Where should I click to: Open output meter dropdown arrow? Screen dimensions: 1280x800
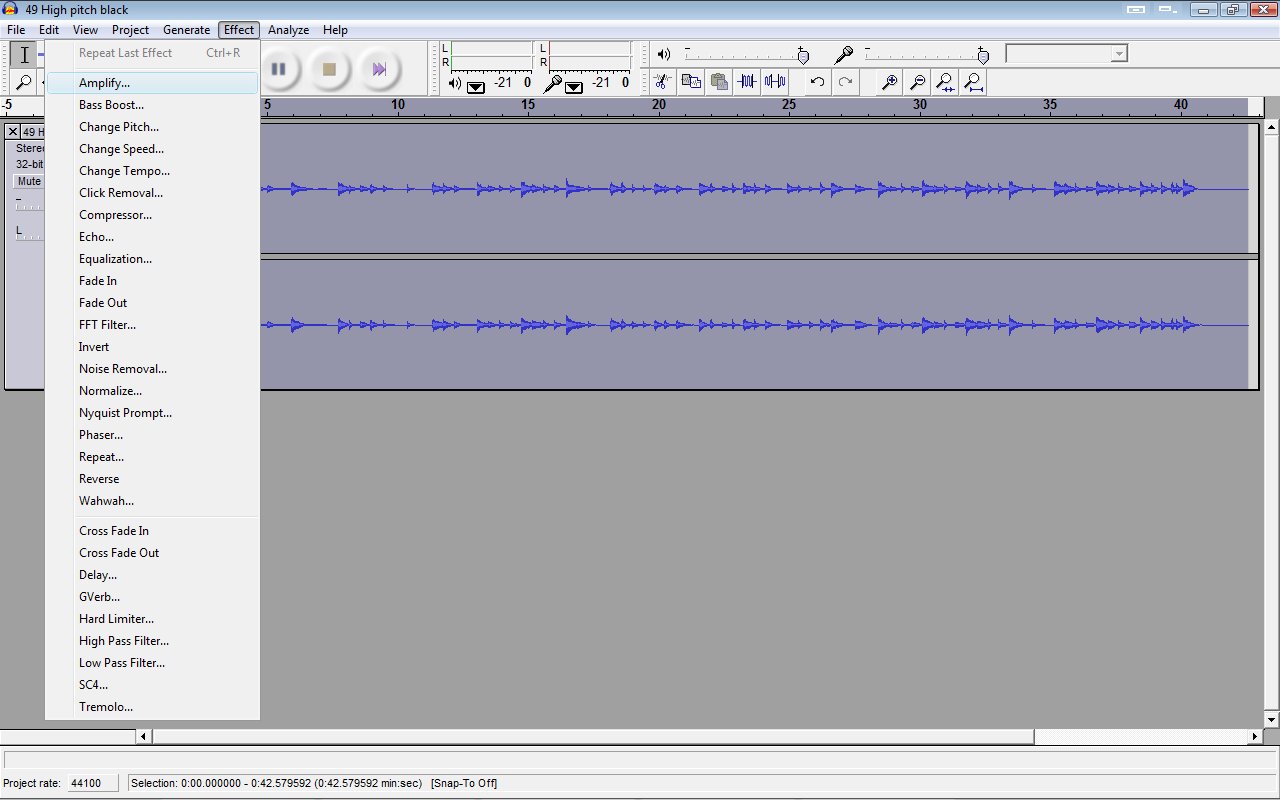[476, 87]
